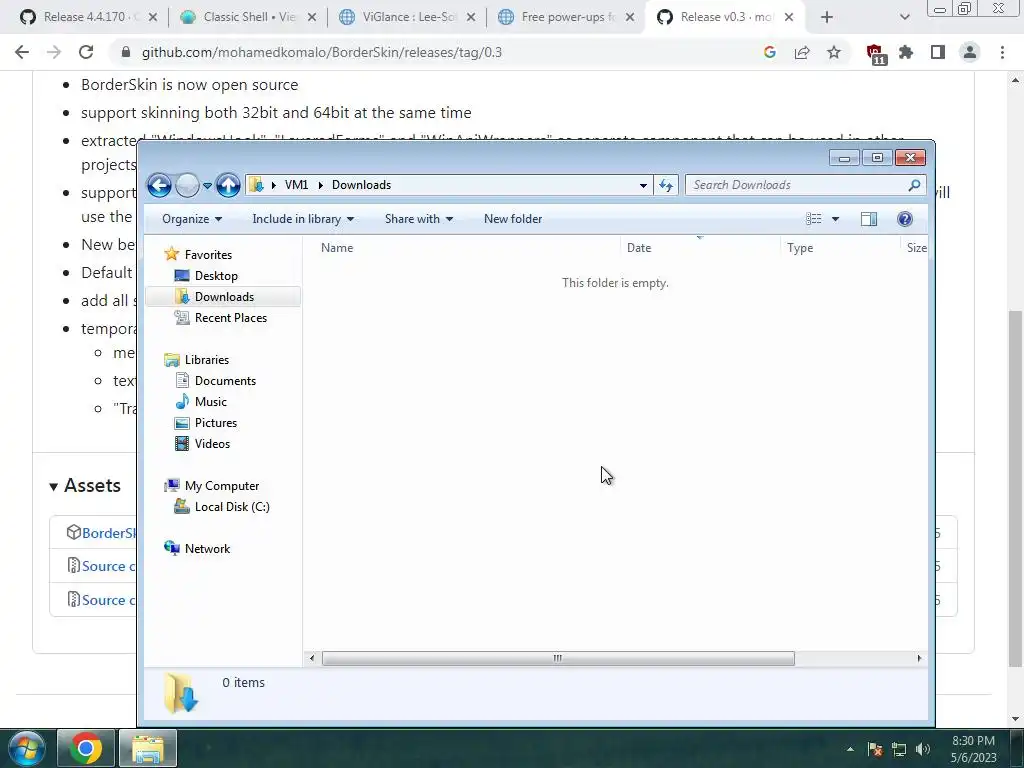This screenshot has height=768, width=1024.
Task: Go back in Chrome
Action: (22, 52)
